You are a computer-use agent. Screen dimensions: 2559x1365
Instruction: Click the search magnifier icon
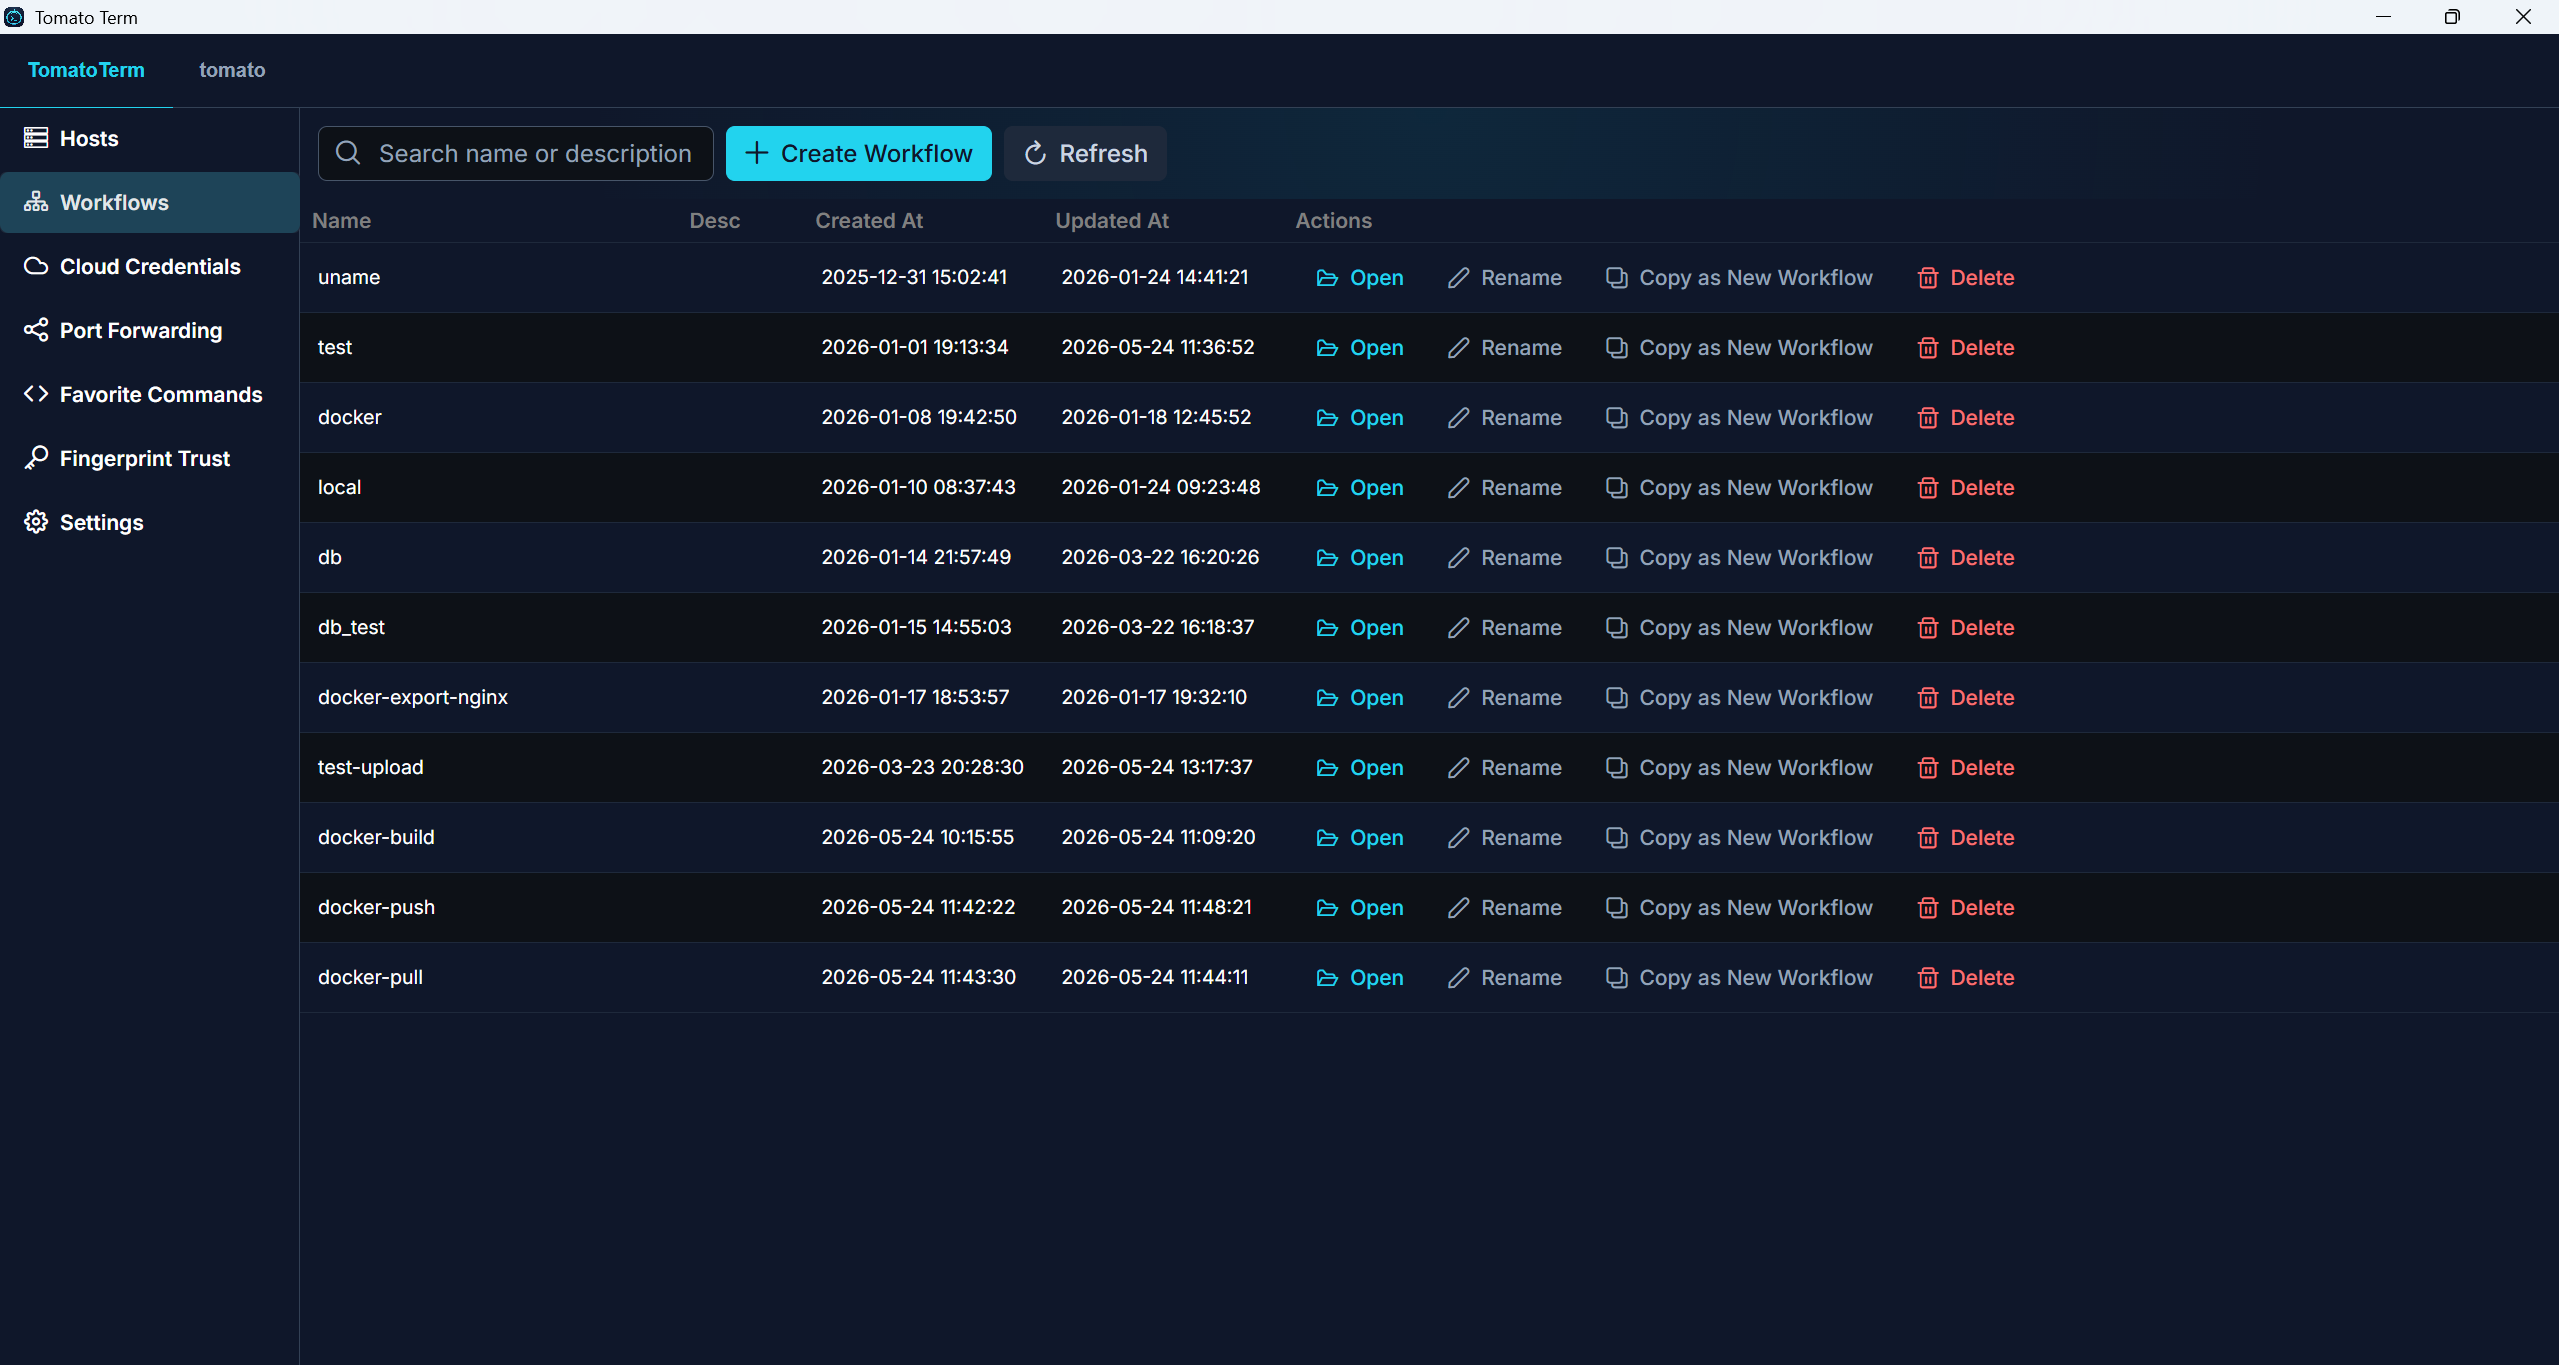pos(348,153)
